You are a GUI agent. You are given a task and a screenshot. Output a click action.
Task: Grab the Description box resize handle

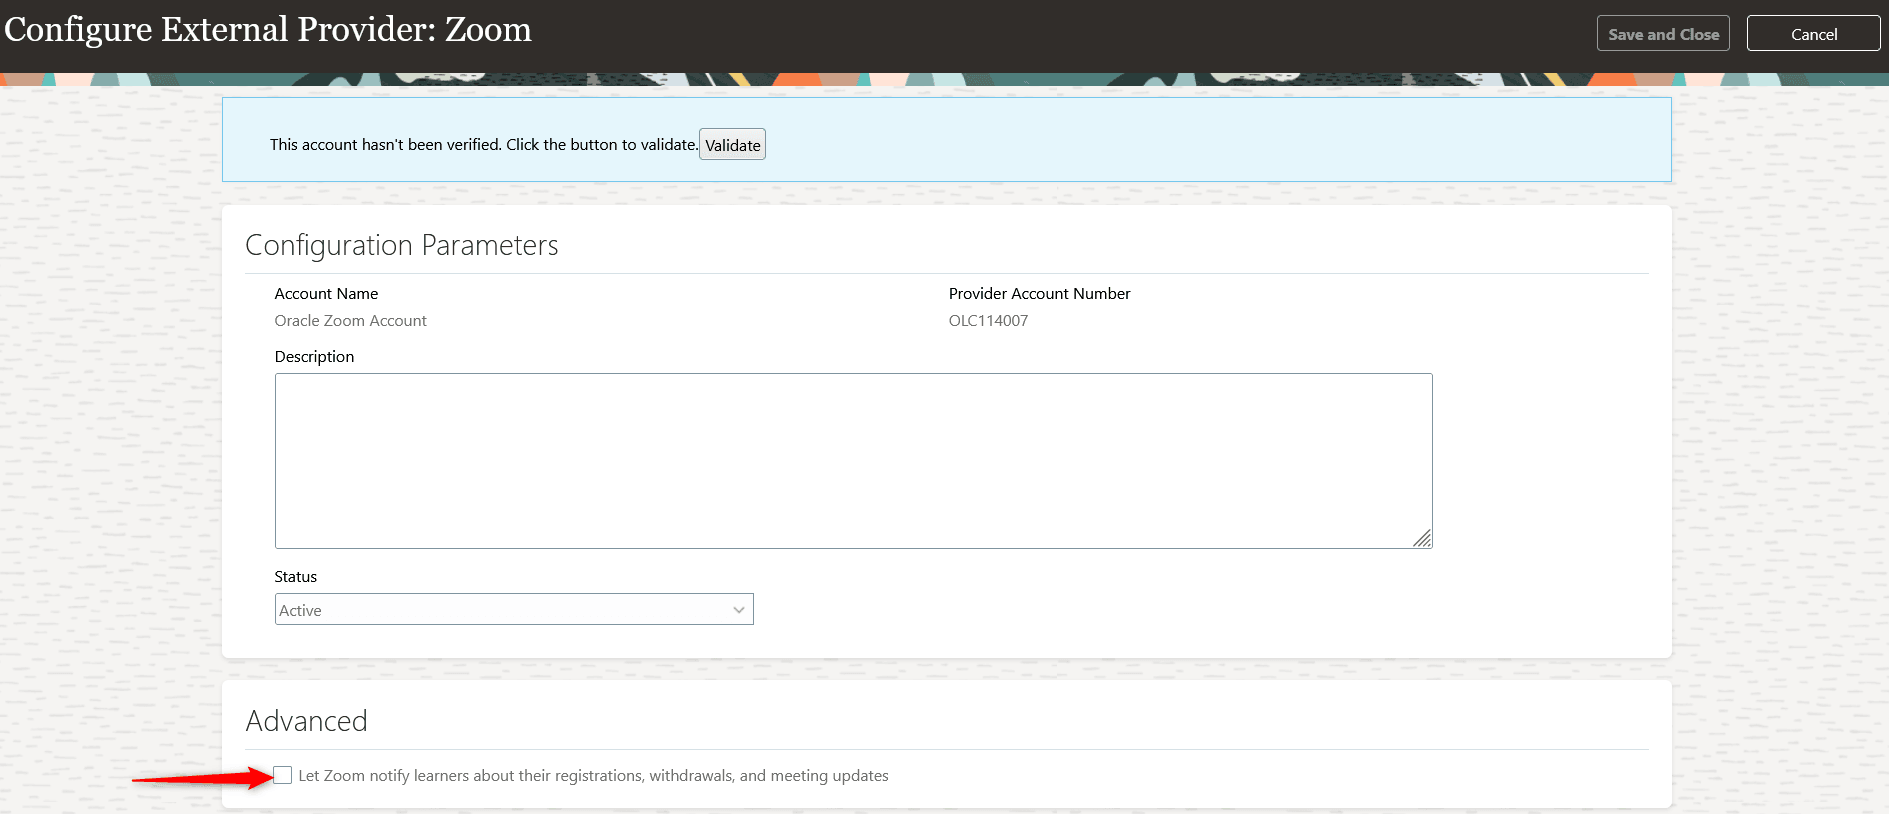1422,539
